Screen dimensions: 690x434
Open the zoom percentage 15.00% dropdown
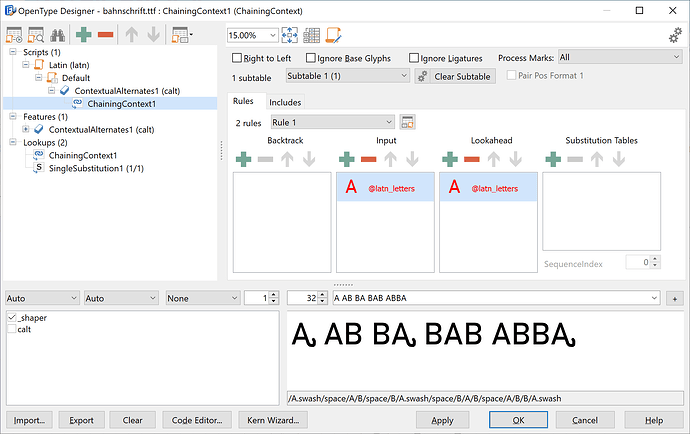coord(273,35)
